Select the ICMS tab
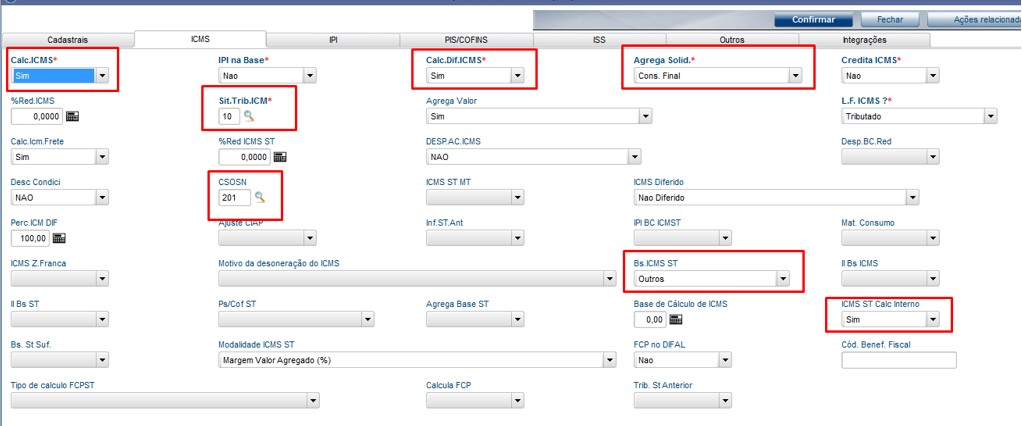1022x426 pixels. [x=200, y=39]
